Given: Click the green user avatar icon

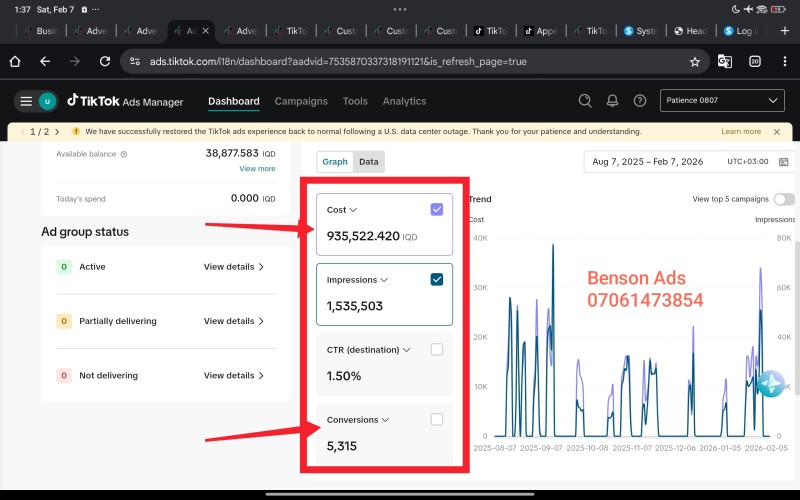Looking at the screenshot, I should click(47, 101).
